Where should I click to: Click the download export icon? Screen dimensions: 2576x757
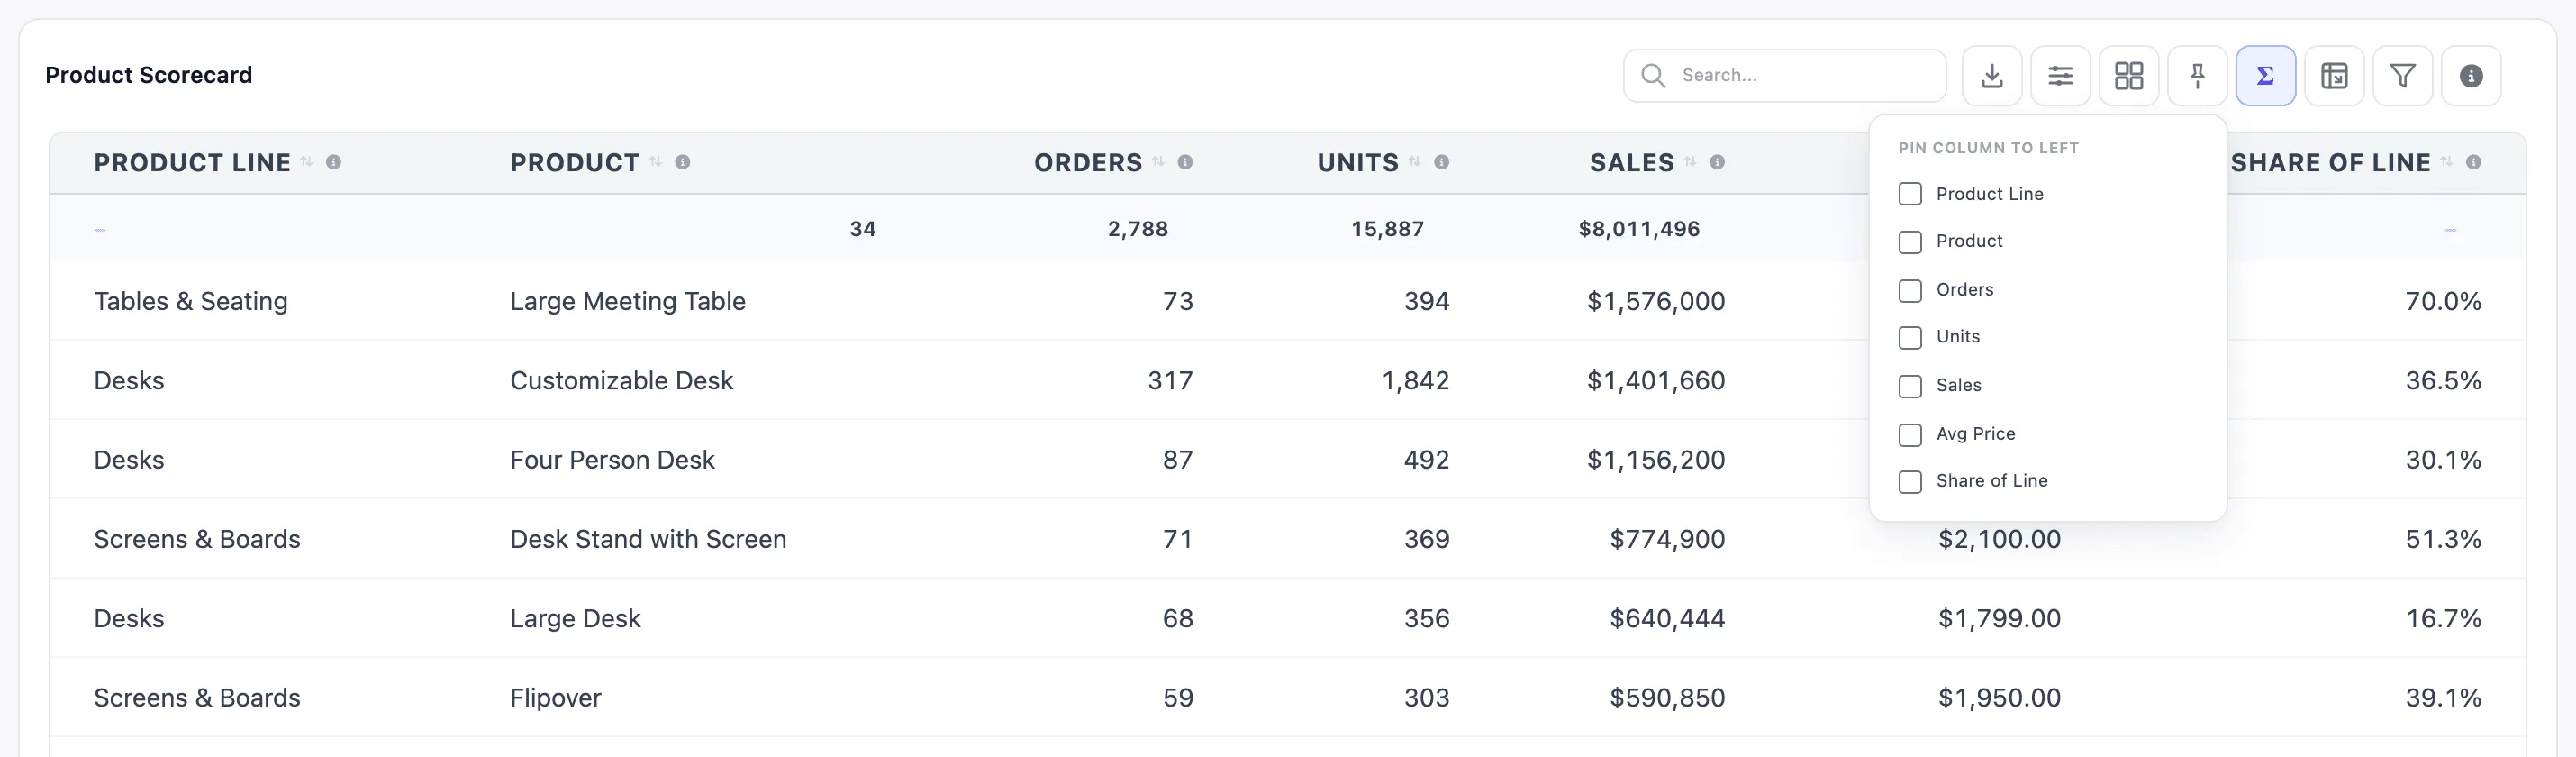(x=1991, y=76)
